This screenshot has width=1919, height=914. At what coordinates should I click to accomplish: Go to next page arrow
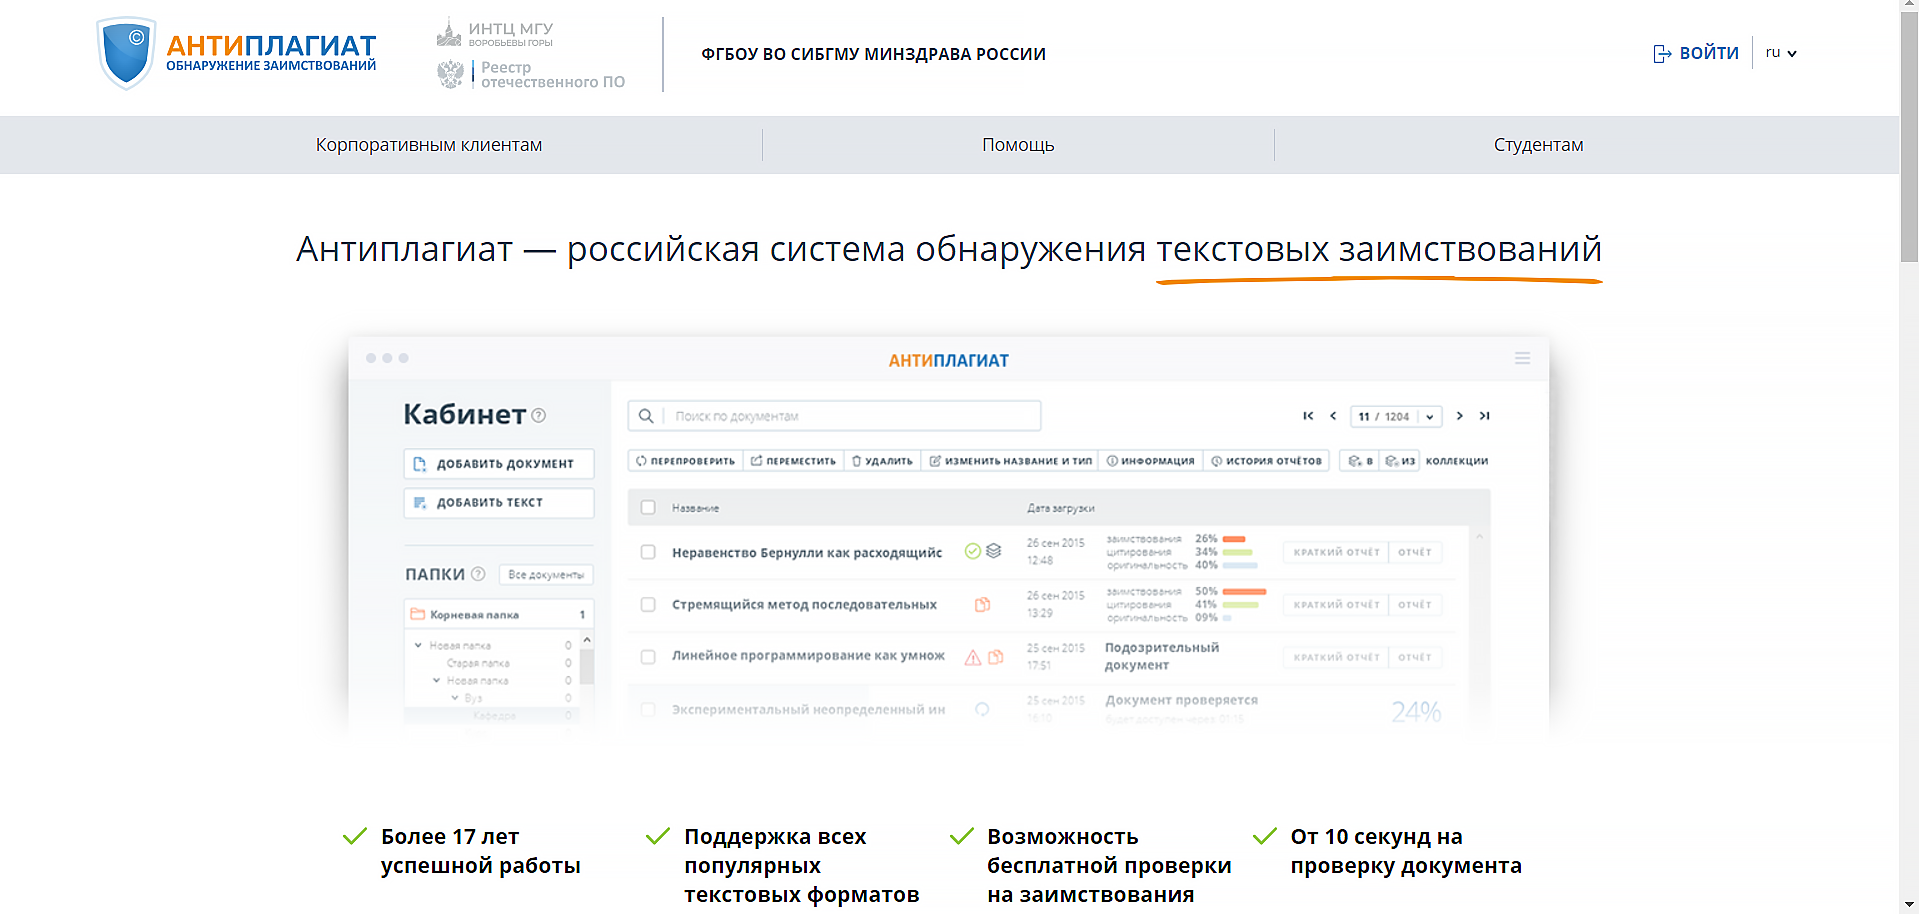1460,416
